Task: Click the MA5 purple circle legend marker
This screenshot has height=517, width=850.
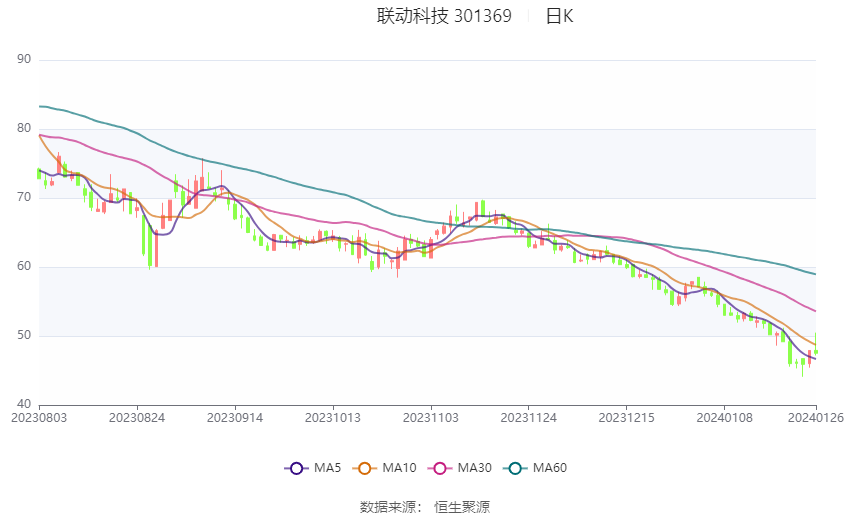Action: [295, 468]
